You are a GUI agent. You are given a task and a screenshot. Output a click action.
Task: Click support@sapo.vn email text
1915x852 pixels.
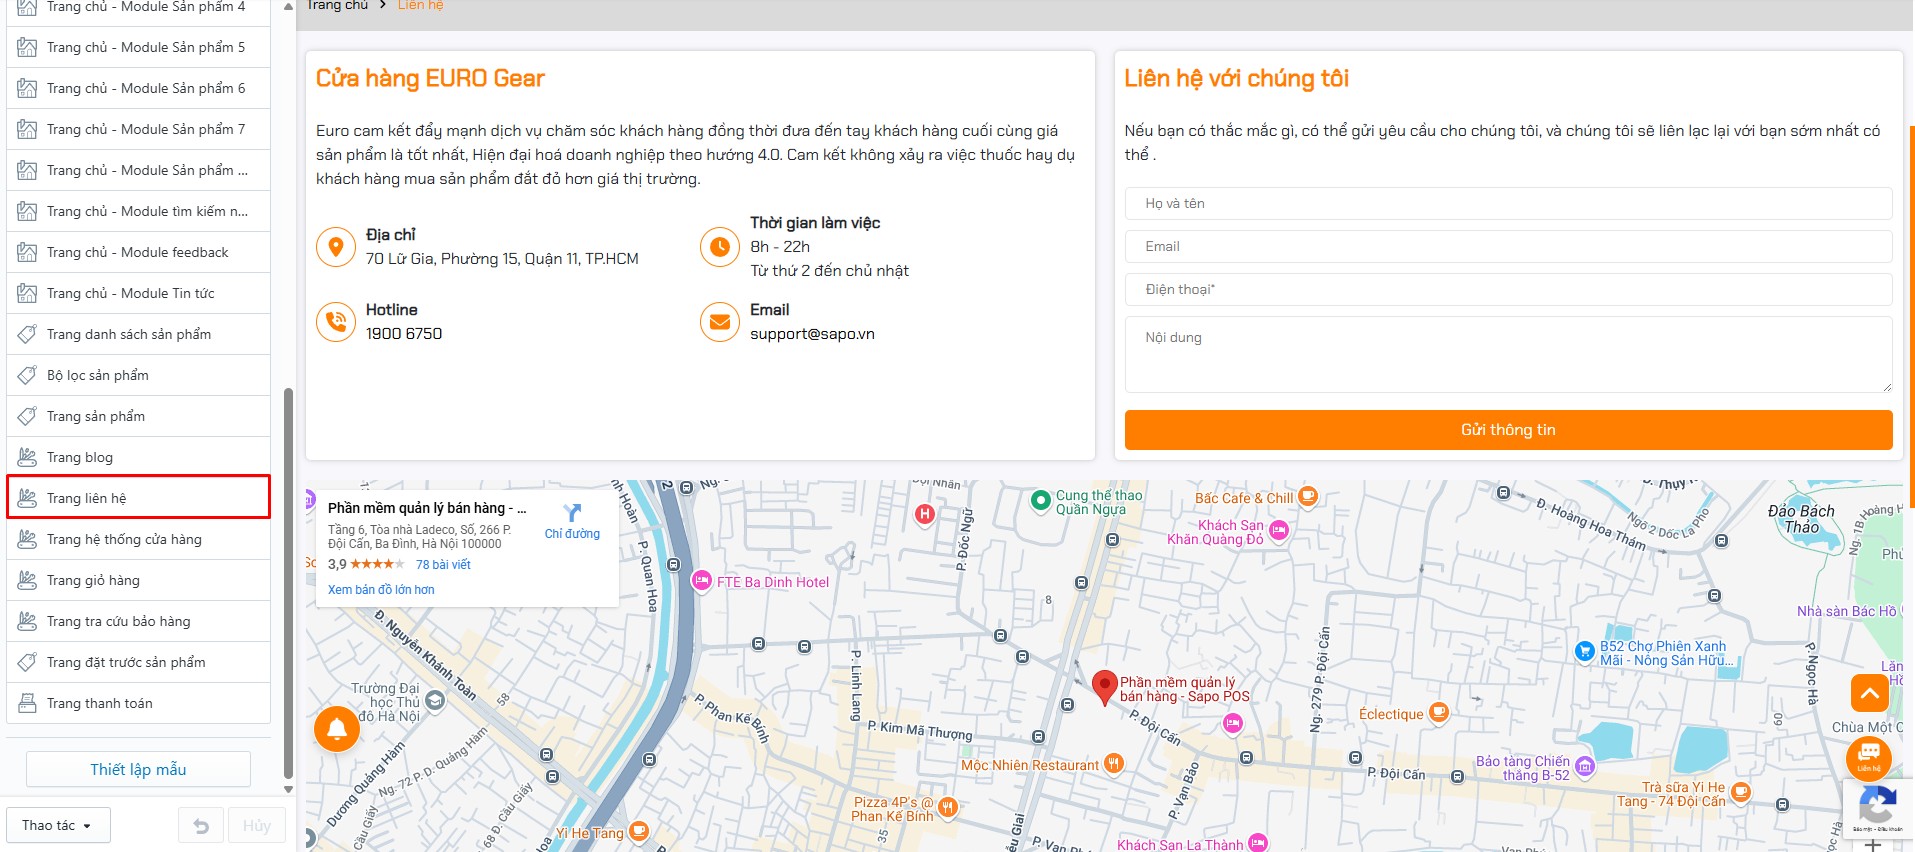coord(812,334)
